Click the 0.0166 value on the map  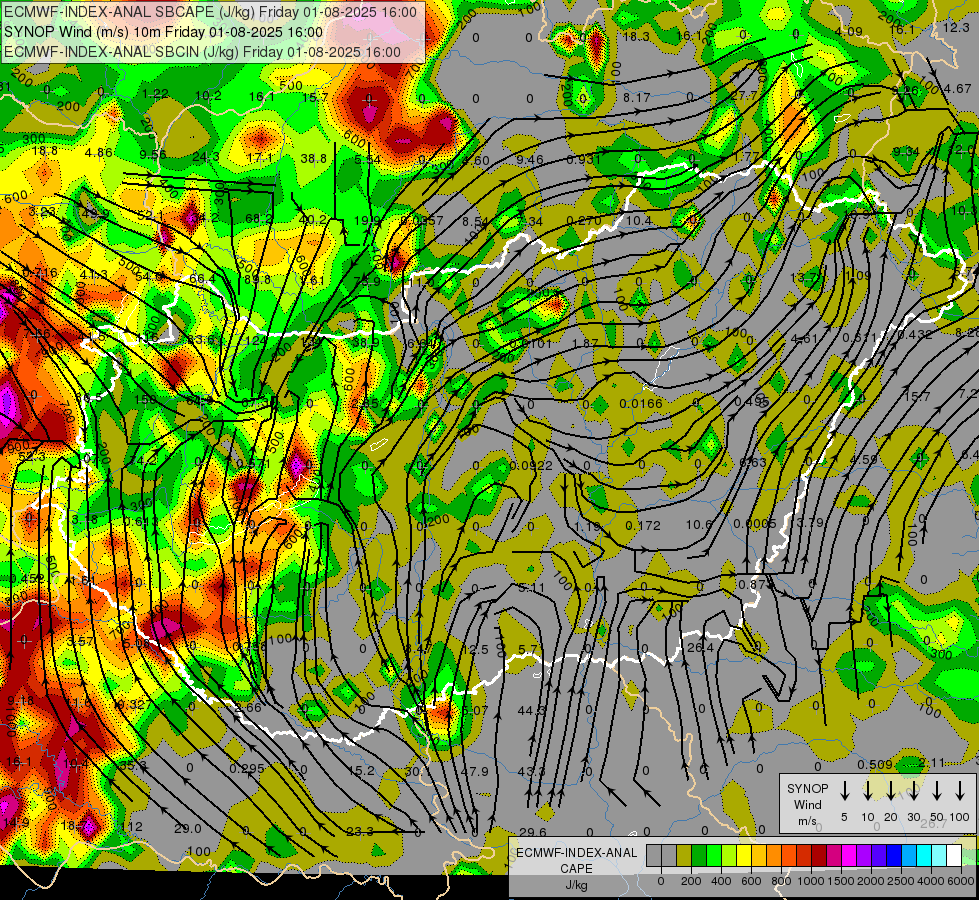(641, 403)
